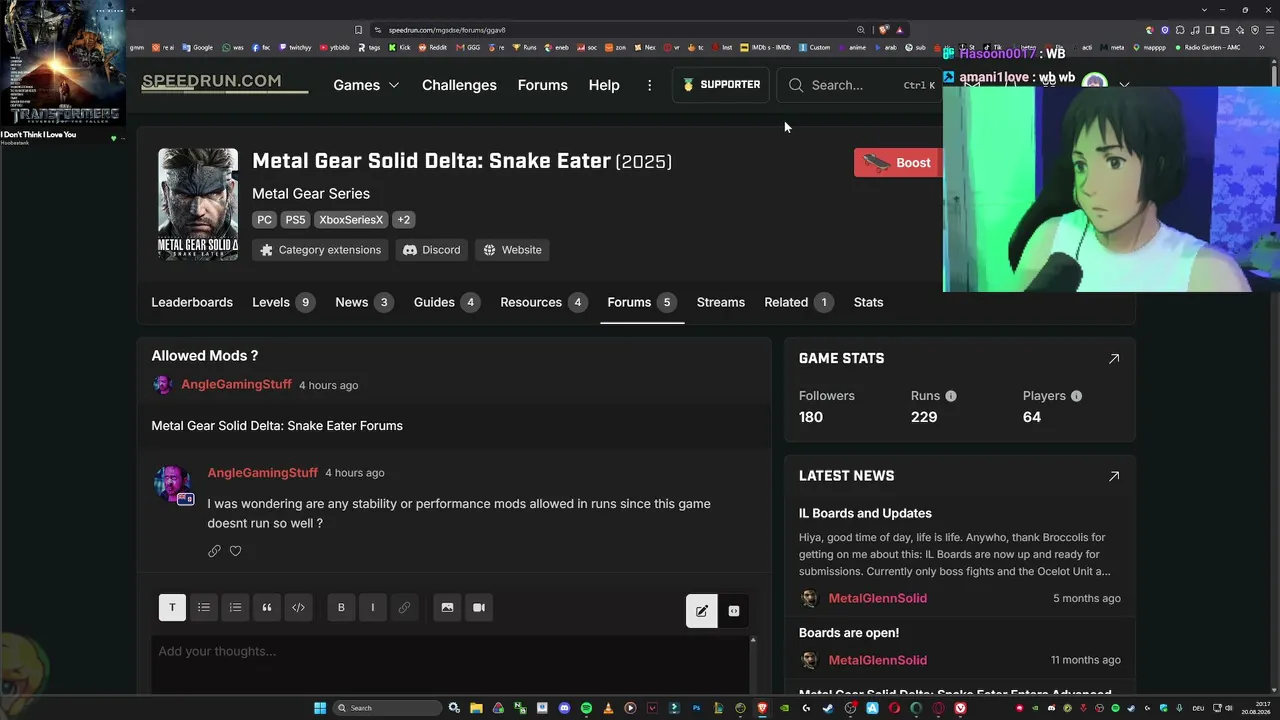1280x720 pixels.
Task: Open the Forums top navigation item
Action: pos(543,85)
